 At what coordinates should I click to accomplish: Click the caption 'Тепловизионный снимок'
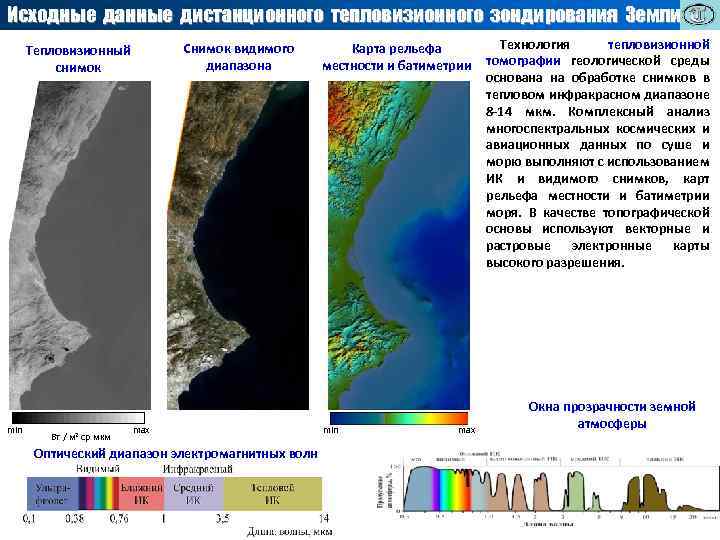pyautogui.click(x=78, y=59)
